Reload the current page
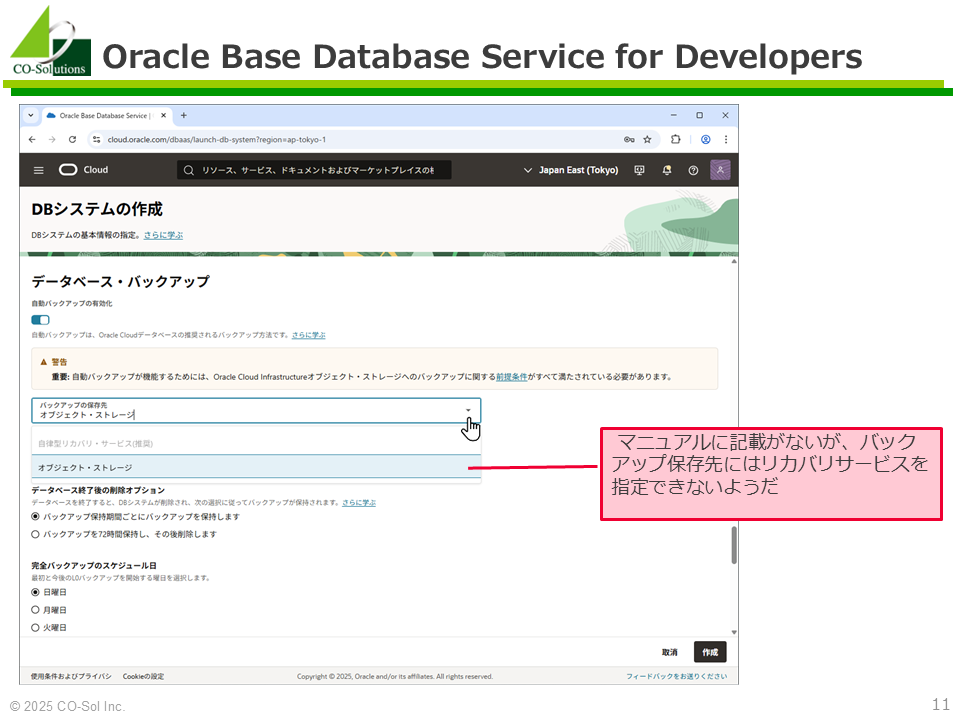 pos(72,140)
